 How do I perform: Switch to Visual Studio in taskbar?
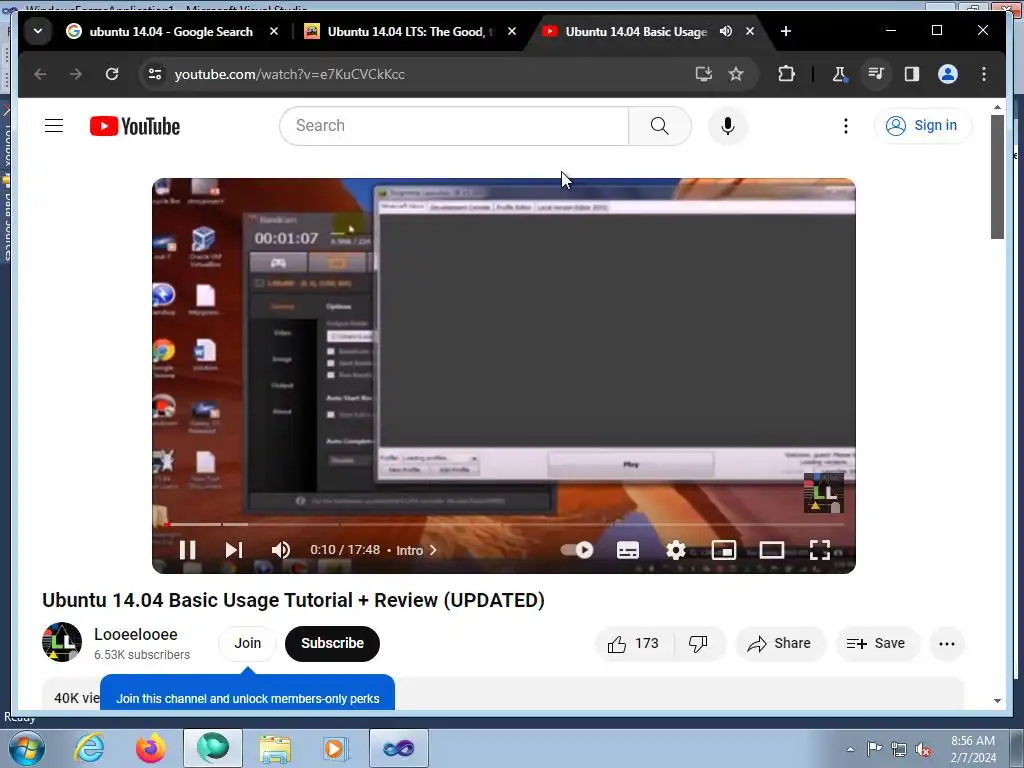(x=398, y=748)
